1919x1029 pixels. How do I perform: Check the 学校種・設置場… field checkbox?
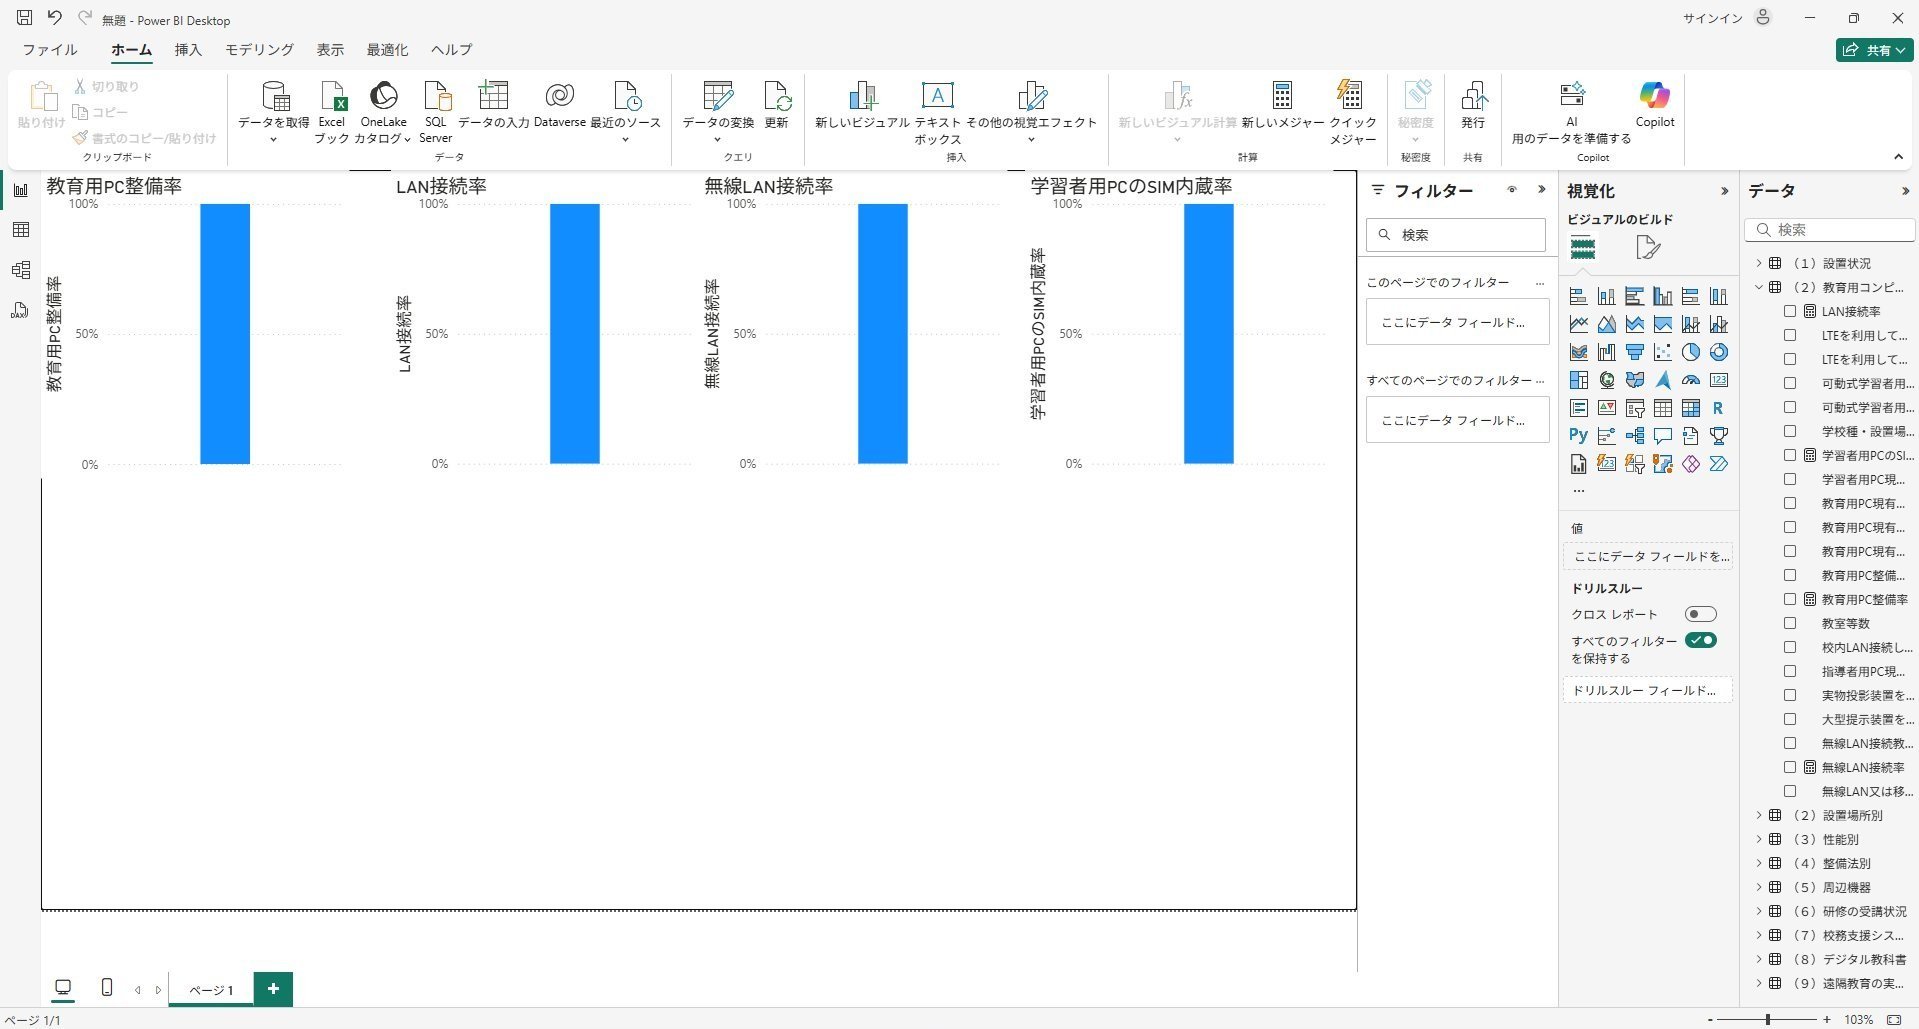(1790, 431)
